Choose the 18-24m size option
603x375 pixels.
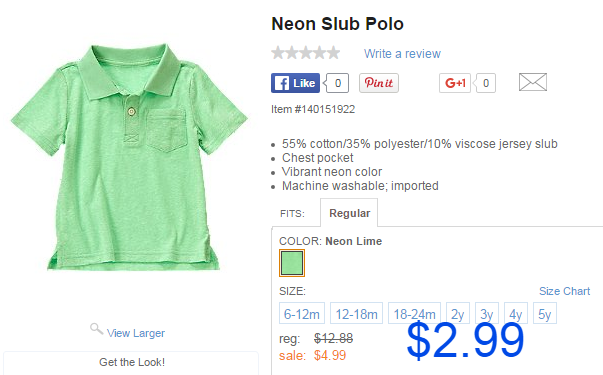point(414,313)
